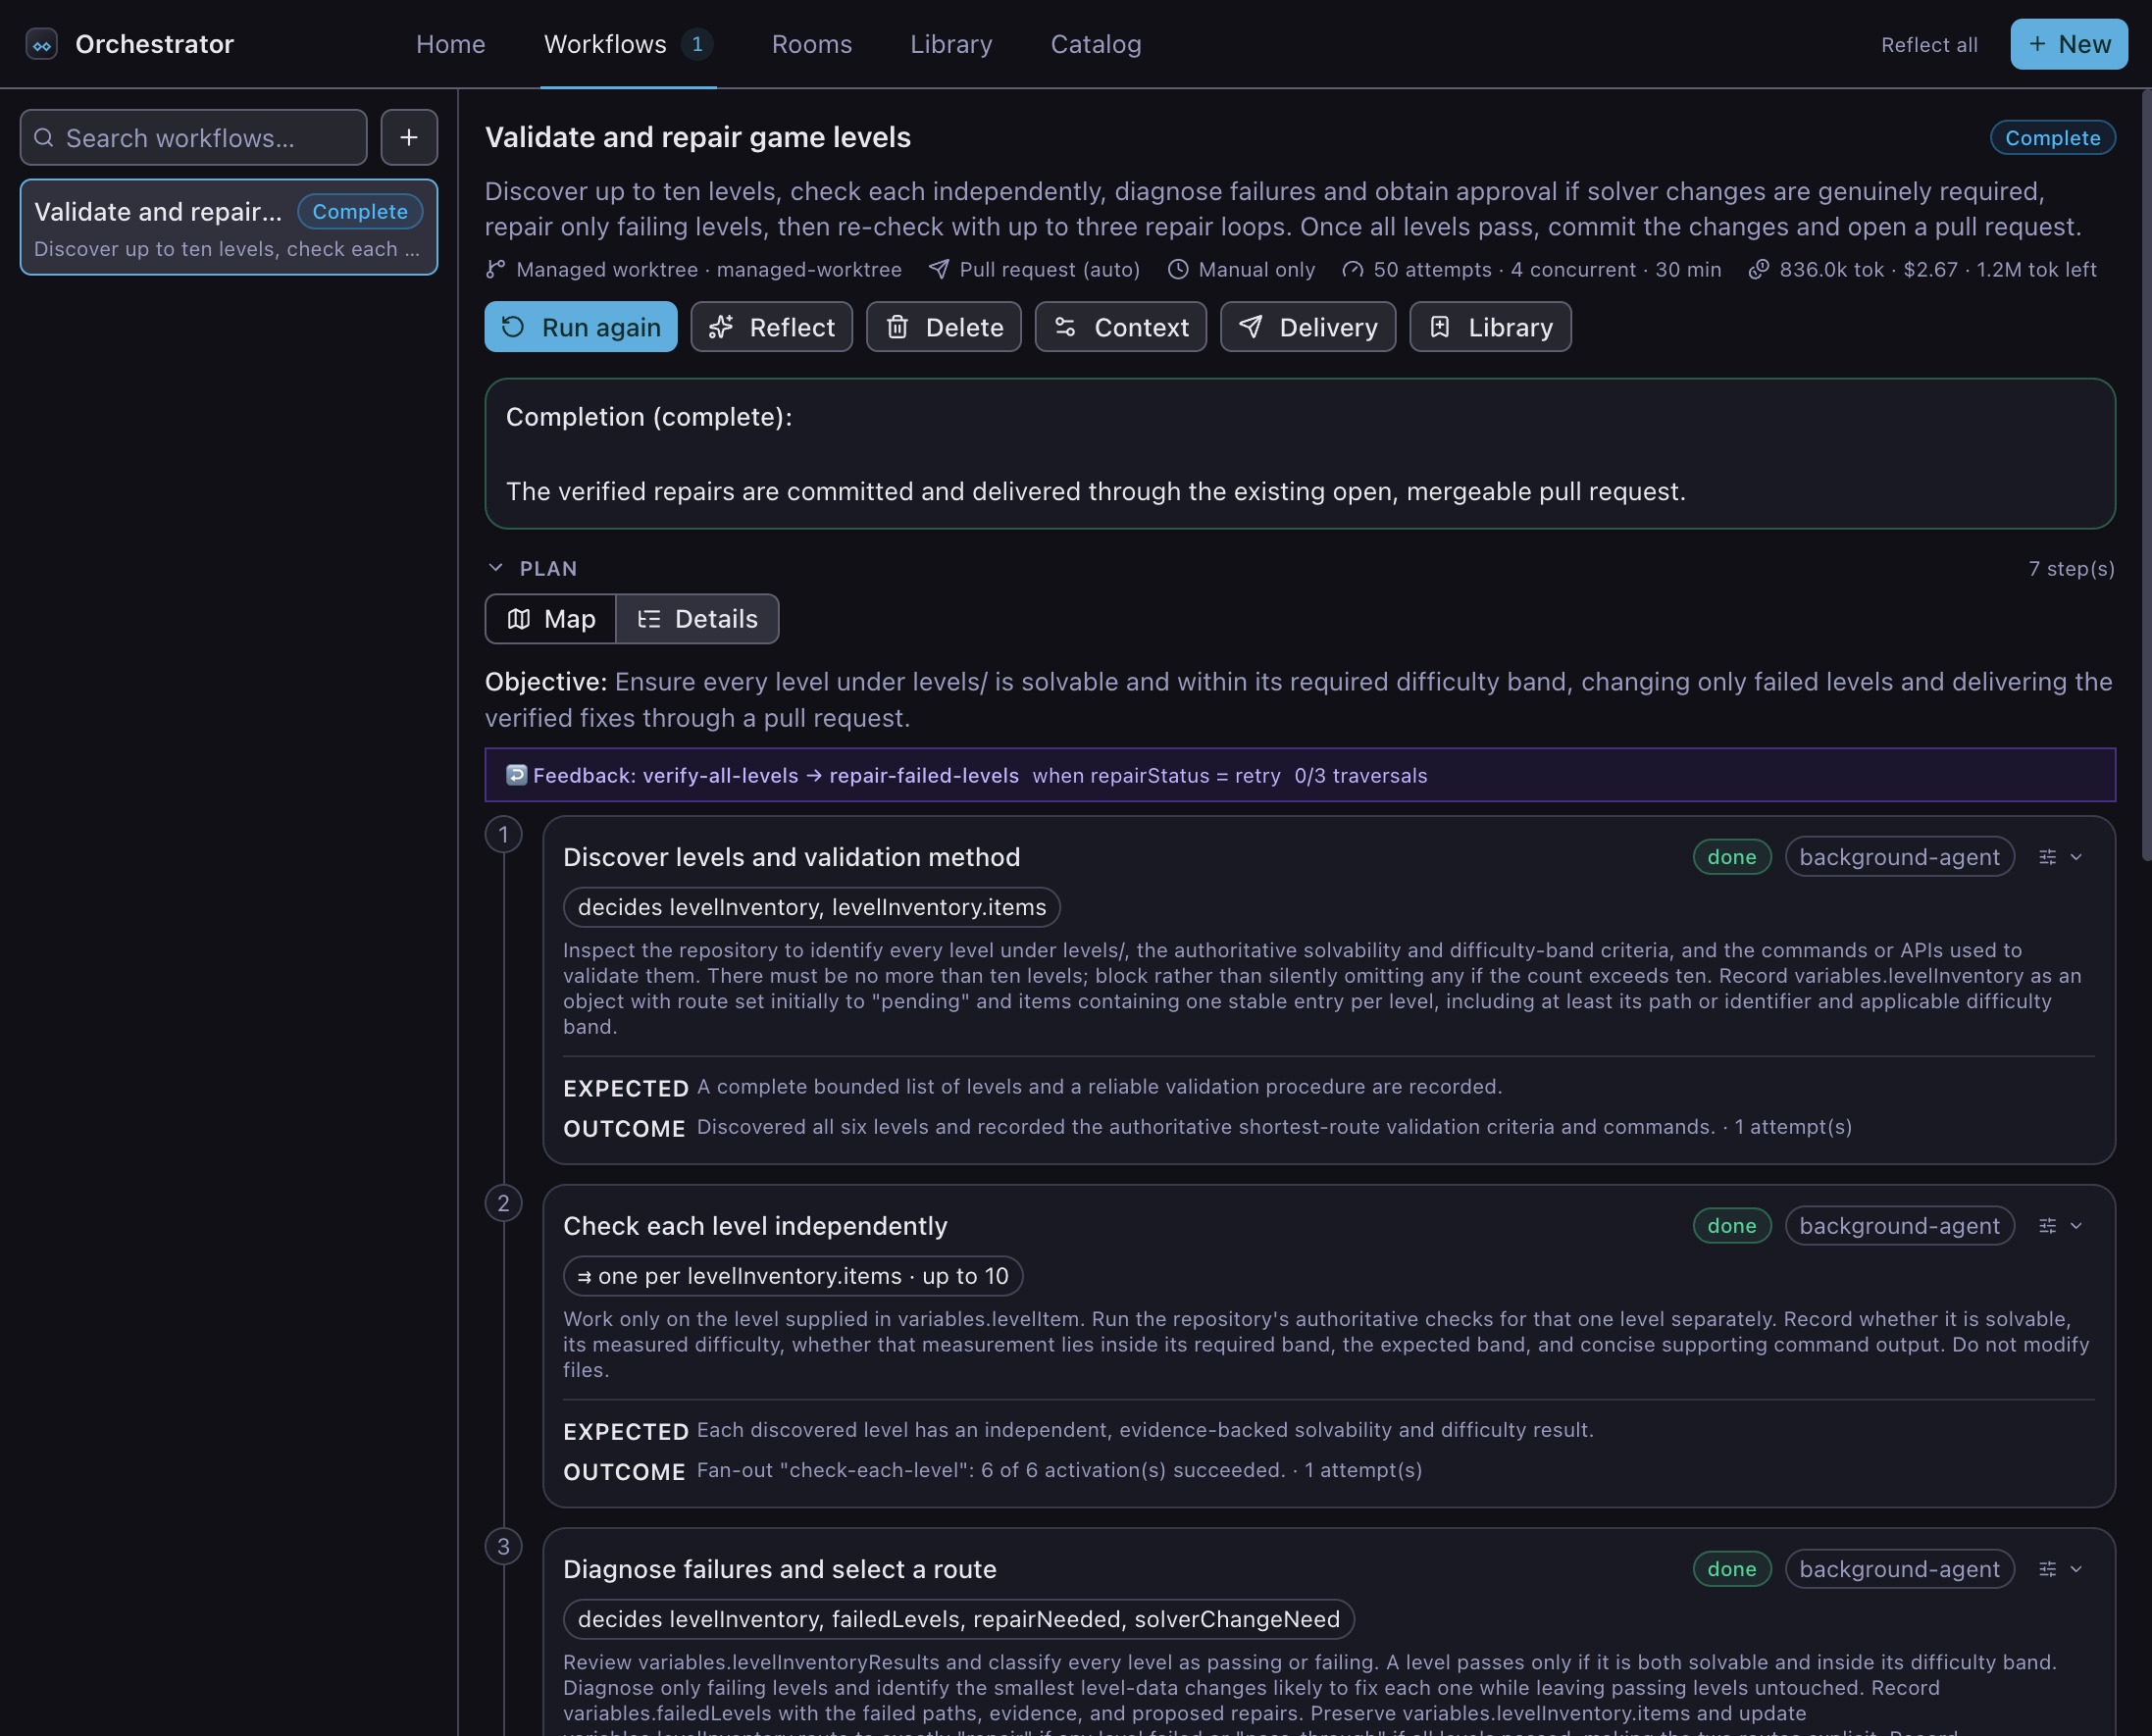Click the Complete status badge in header
Screen dimensions: 2152x1736
point(2052,138)
